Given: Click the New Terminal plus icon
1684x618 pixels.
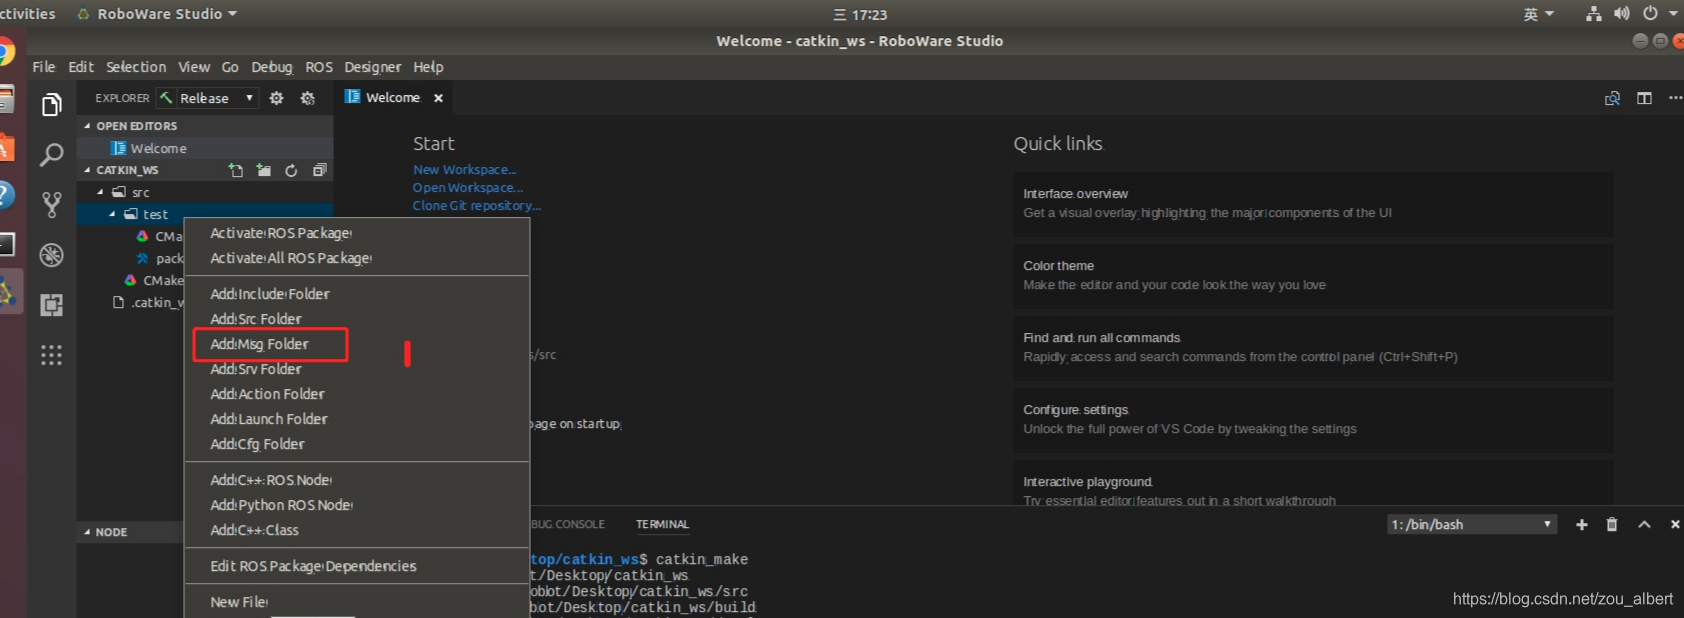Looking at the screenshot, I should click(x=1582, y=525).
